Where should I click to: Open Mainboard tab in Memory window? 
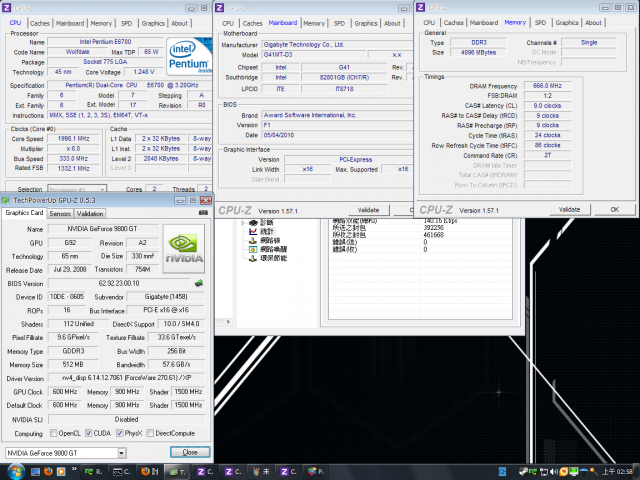484,22
